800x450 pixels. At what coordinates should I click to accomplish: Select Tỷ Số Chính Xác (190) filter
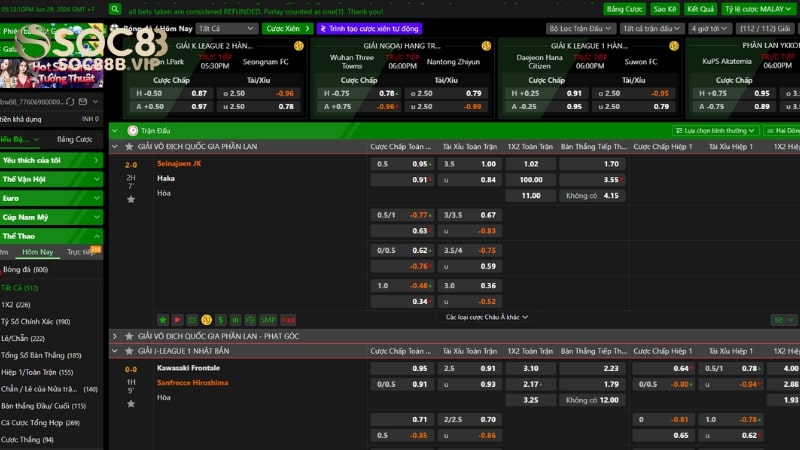pos(36,321)
